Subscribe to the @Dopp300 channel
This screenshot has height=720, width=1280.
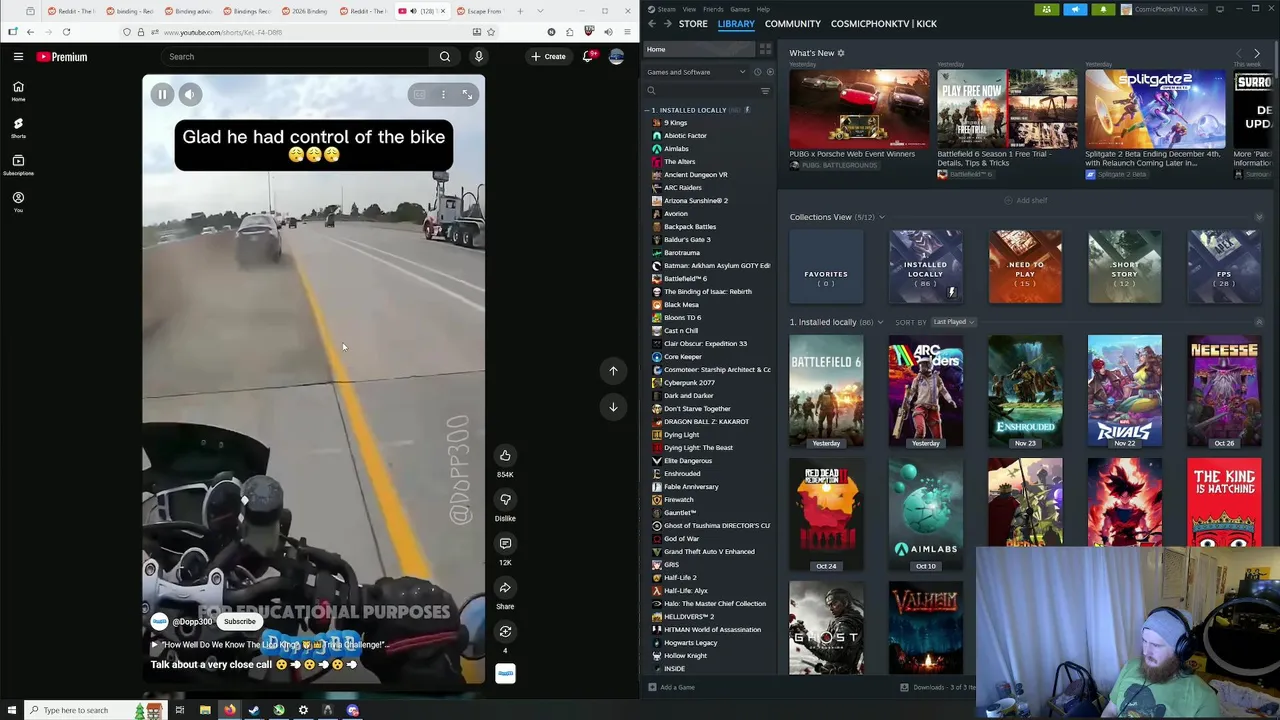click(240, 622)
